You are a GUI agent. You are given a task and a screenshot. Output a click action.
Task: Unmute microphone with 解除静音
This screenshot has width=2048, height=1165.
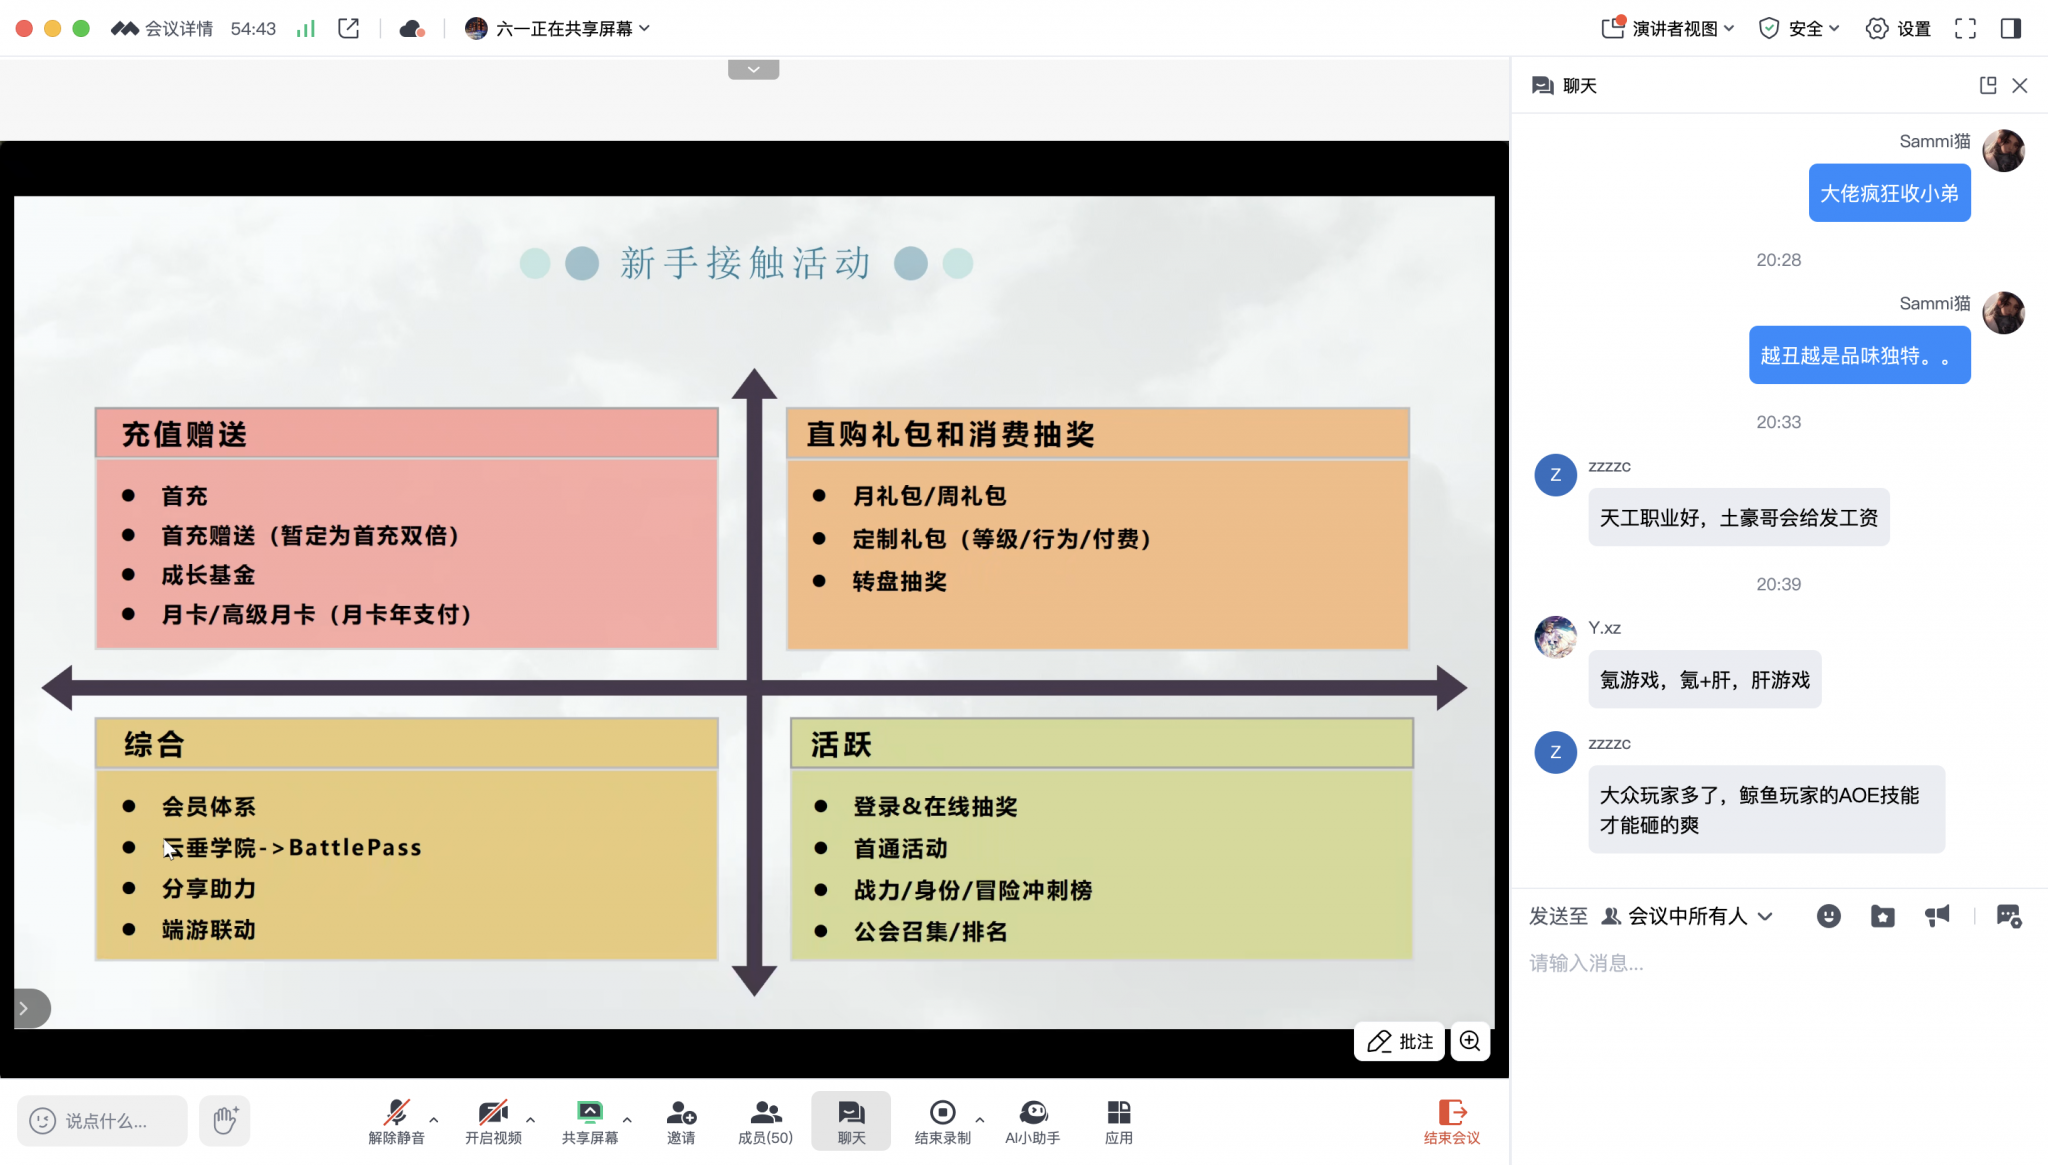(396, 1120)
